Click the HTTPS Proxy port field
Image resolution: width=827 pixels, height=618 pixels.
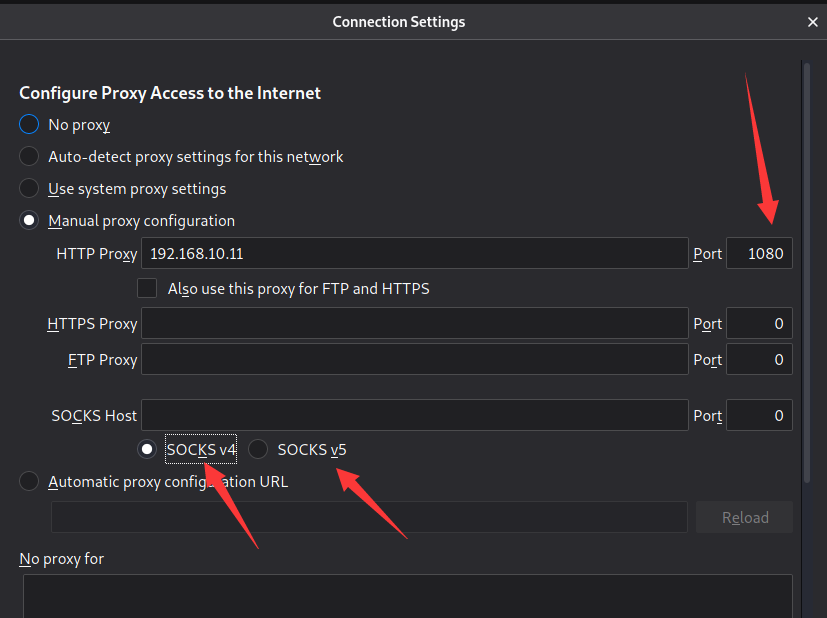click(x=759, y=324)
